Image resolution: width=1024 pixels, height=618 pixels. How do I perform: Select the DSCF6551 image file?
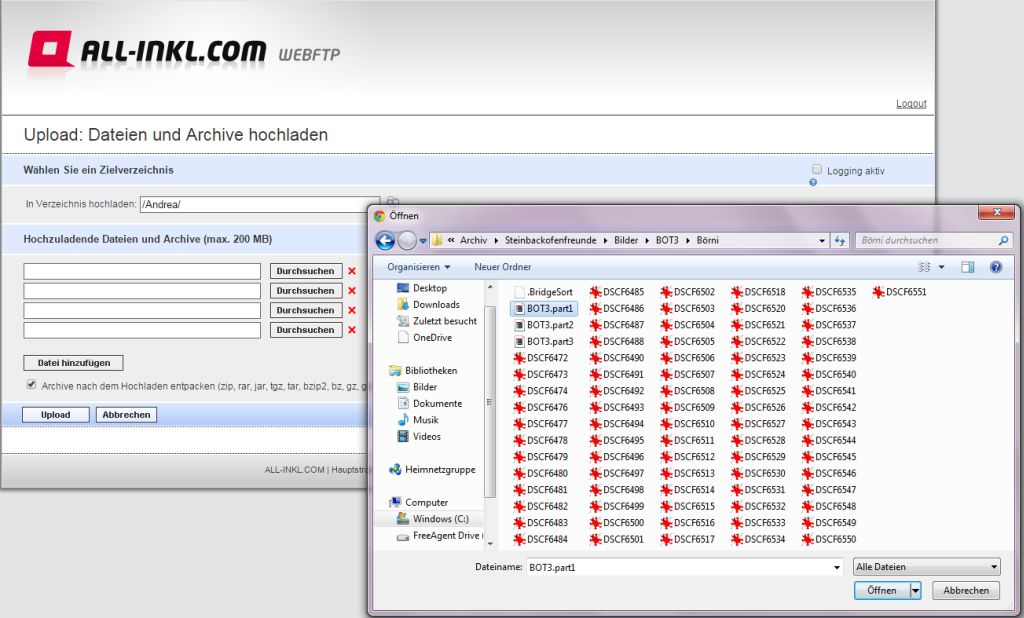click(x=904, y=292)
